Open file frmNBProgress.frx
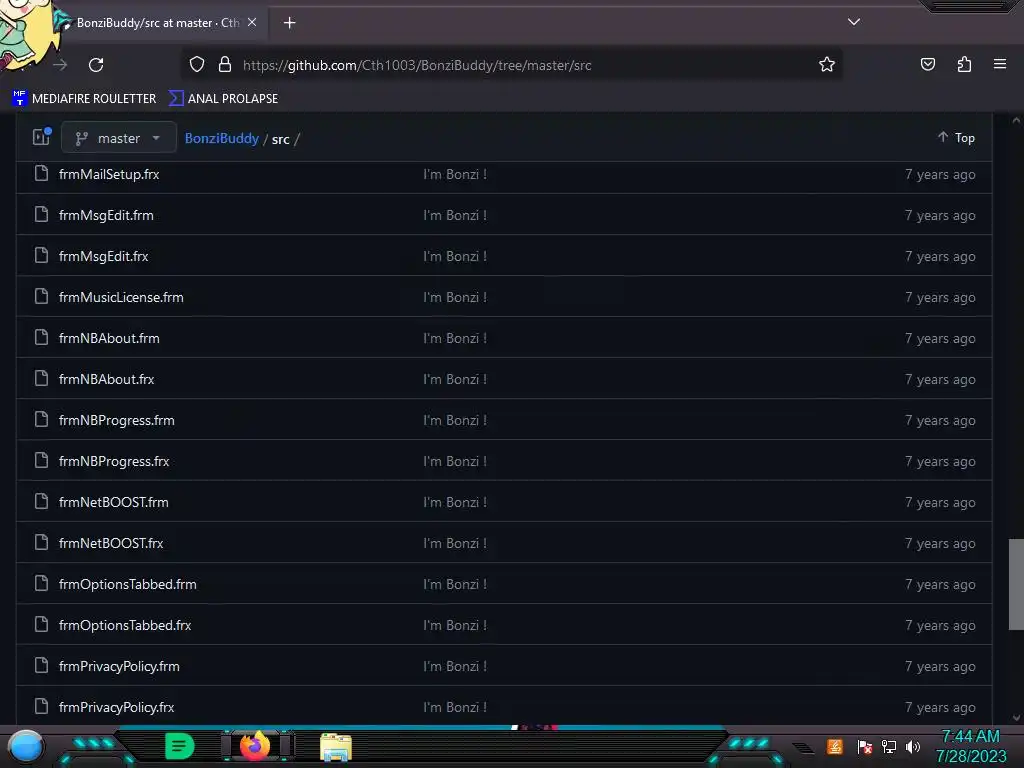The width and height of the screenshot is (1024, 768). pyautogui.click(x=114, y=462)
